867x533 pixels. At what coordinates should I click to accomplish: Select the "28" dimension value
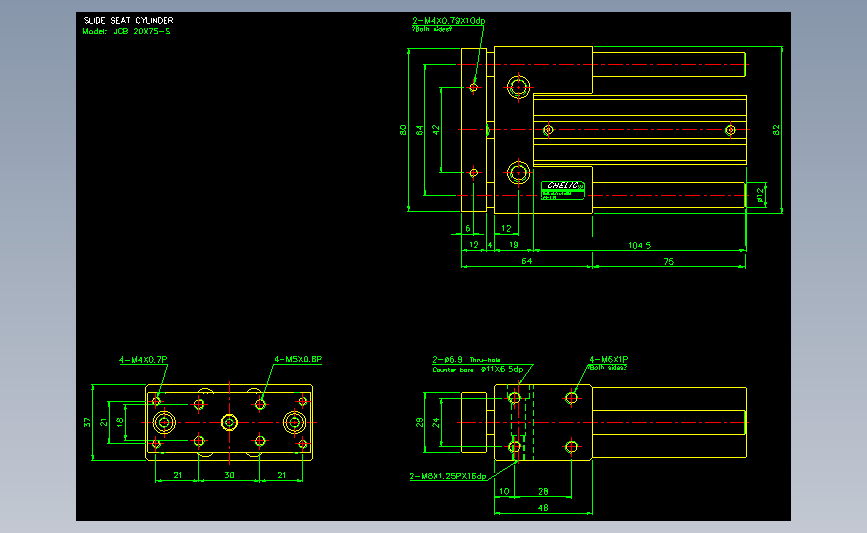pyautogui.click(x=543, y=491)
